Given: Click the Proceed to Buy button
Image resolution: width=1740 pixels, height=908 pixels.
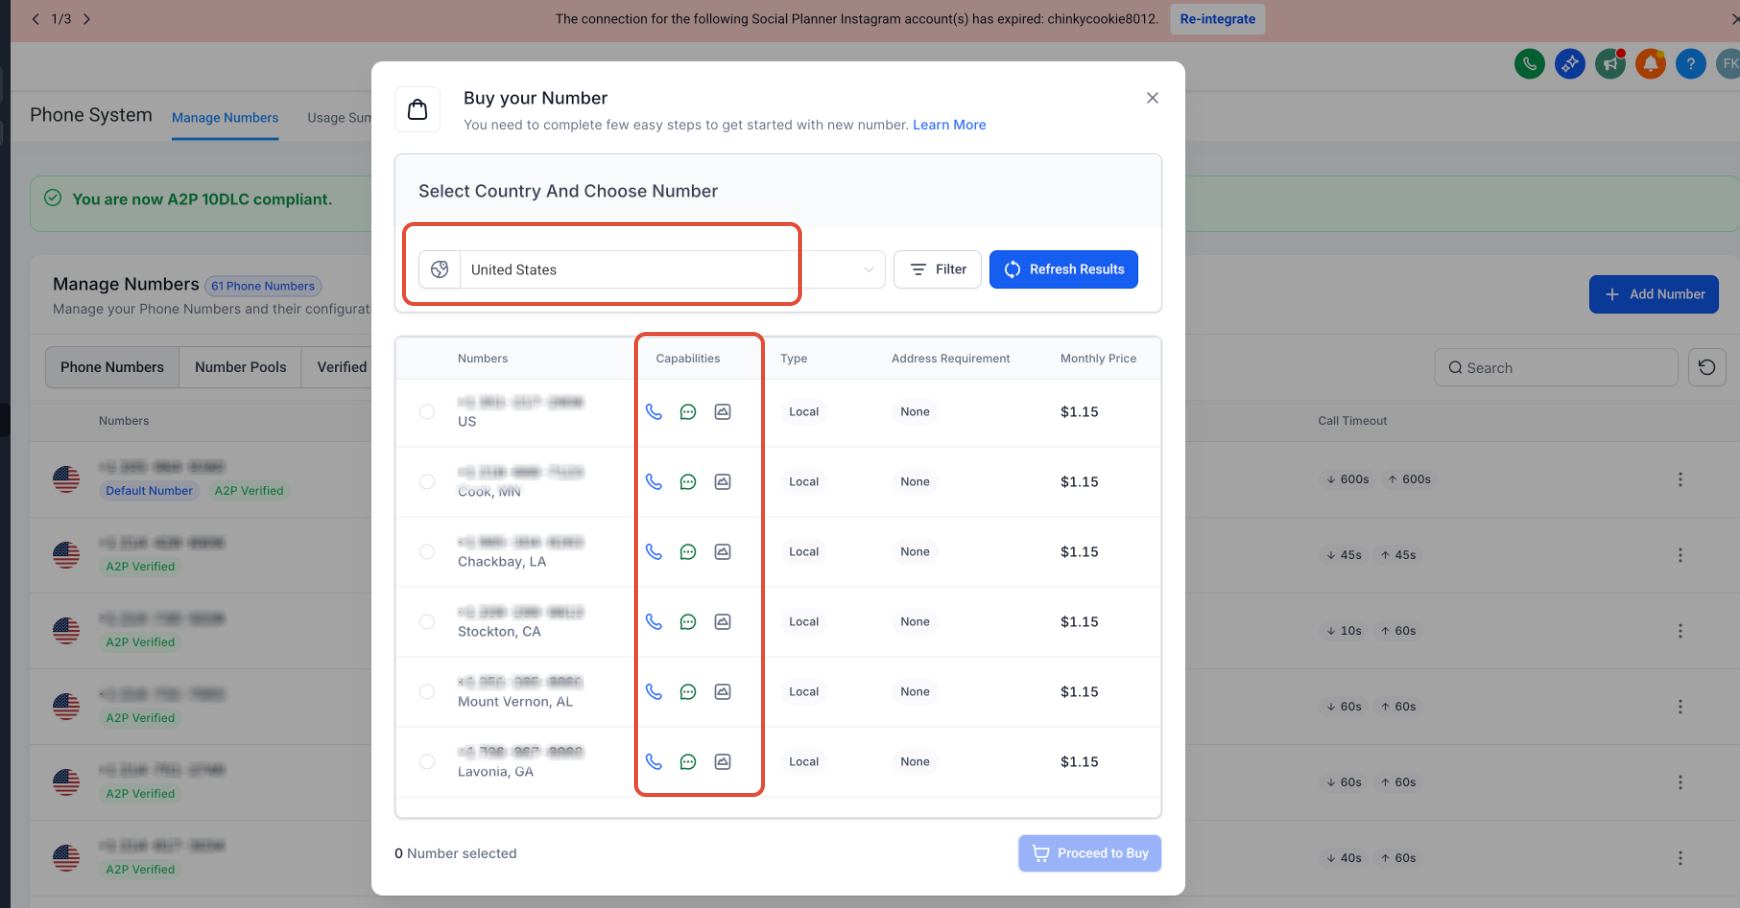Looking at the screenshot, I should pos(1090,853).
